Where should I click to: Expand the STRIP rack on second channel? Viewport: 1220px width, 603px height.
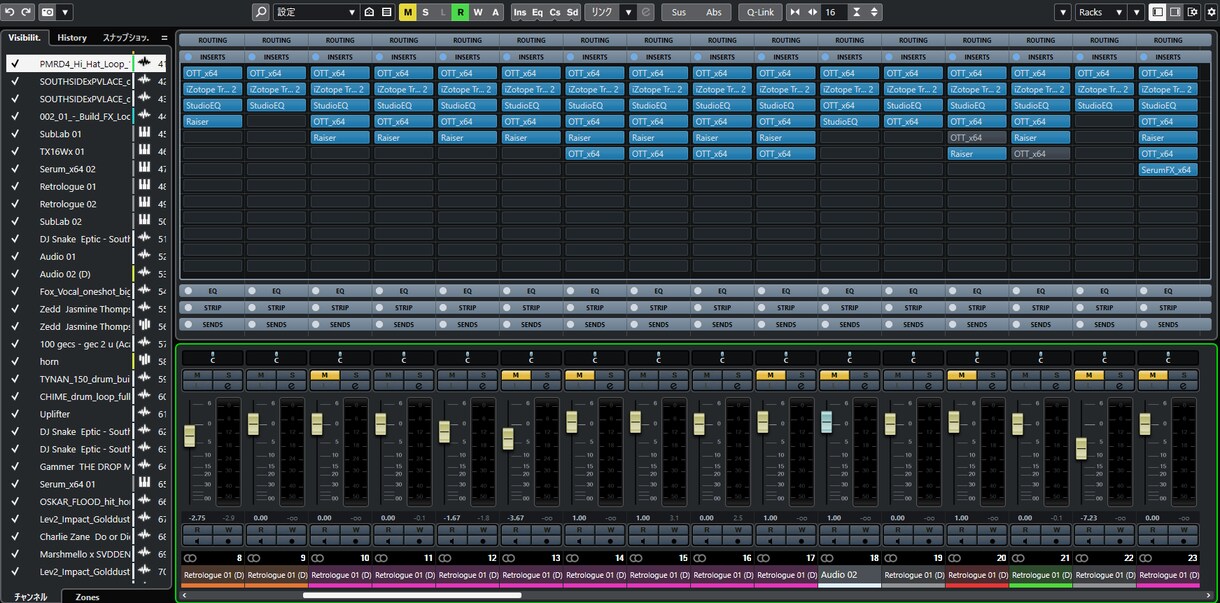(x=276, y=308)
